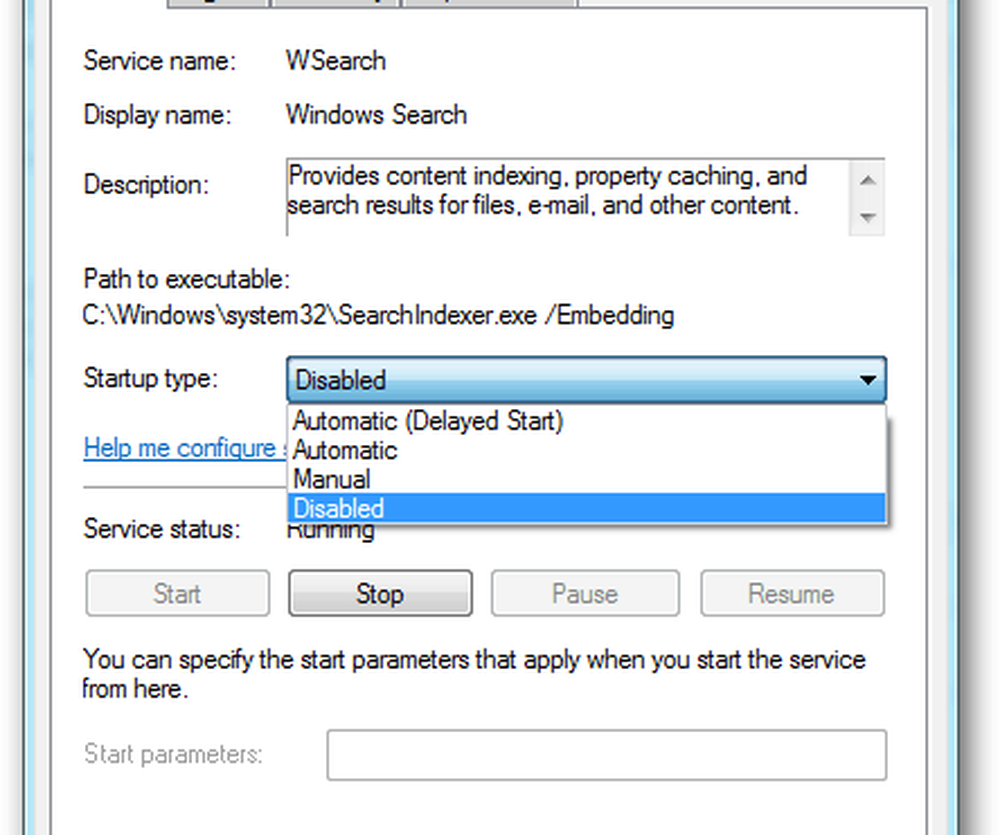This screenshot has width=1000, height=835.
Task: Click the Windows Search display name text
Action: pyautogui.click(x=376, y=114)
